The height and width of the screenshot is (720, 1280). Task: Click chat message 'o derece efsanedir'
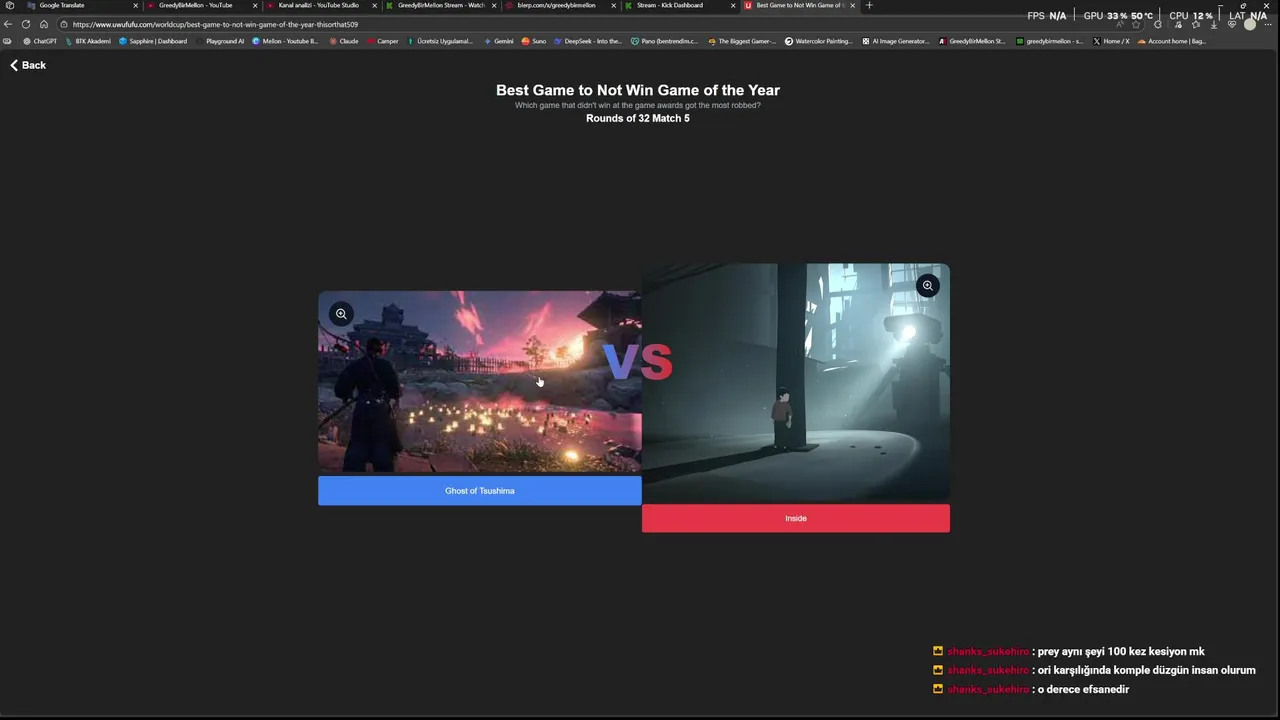pyautogui.click(x=1084, y=690)
